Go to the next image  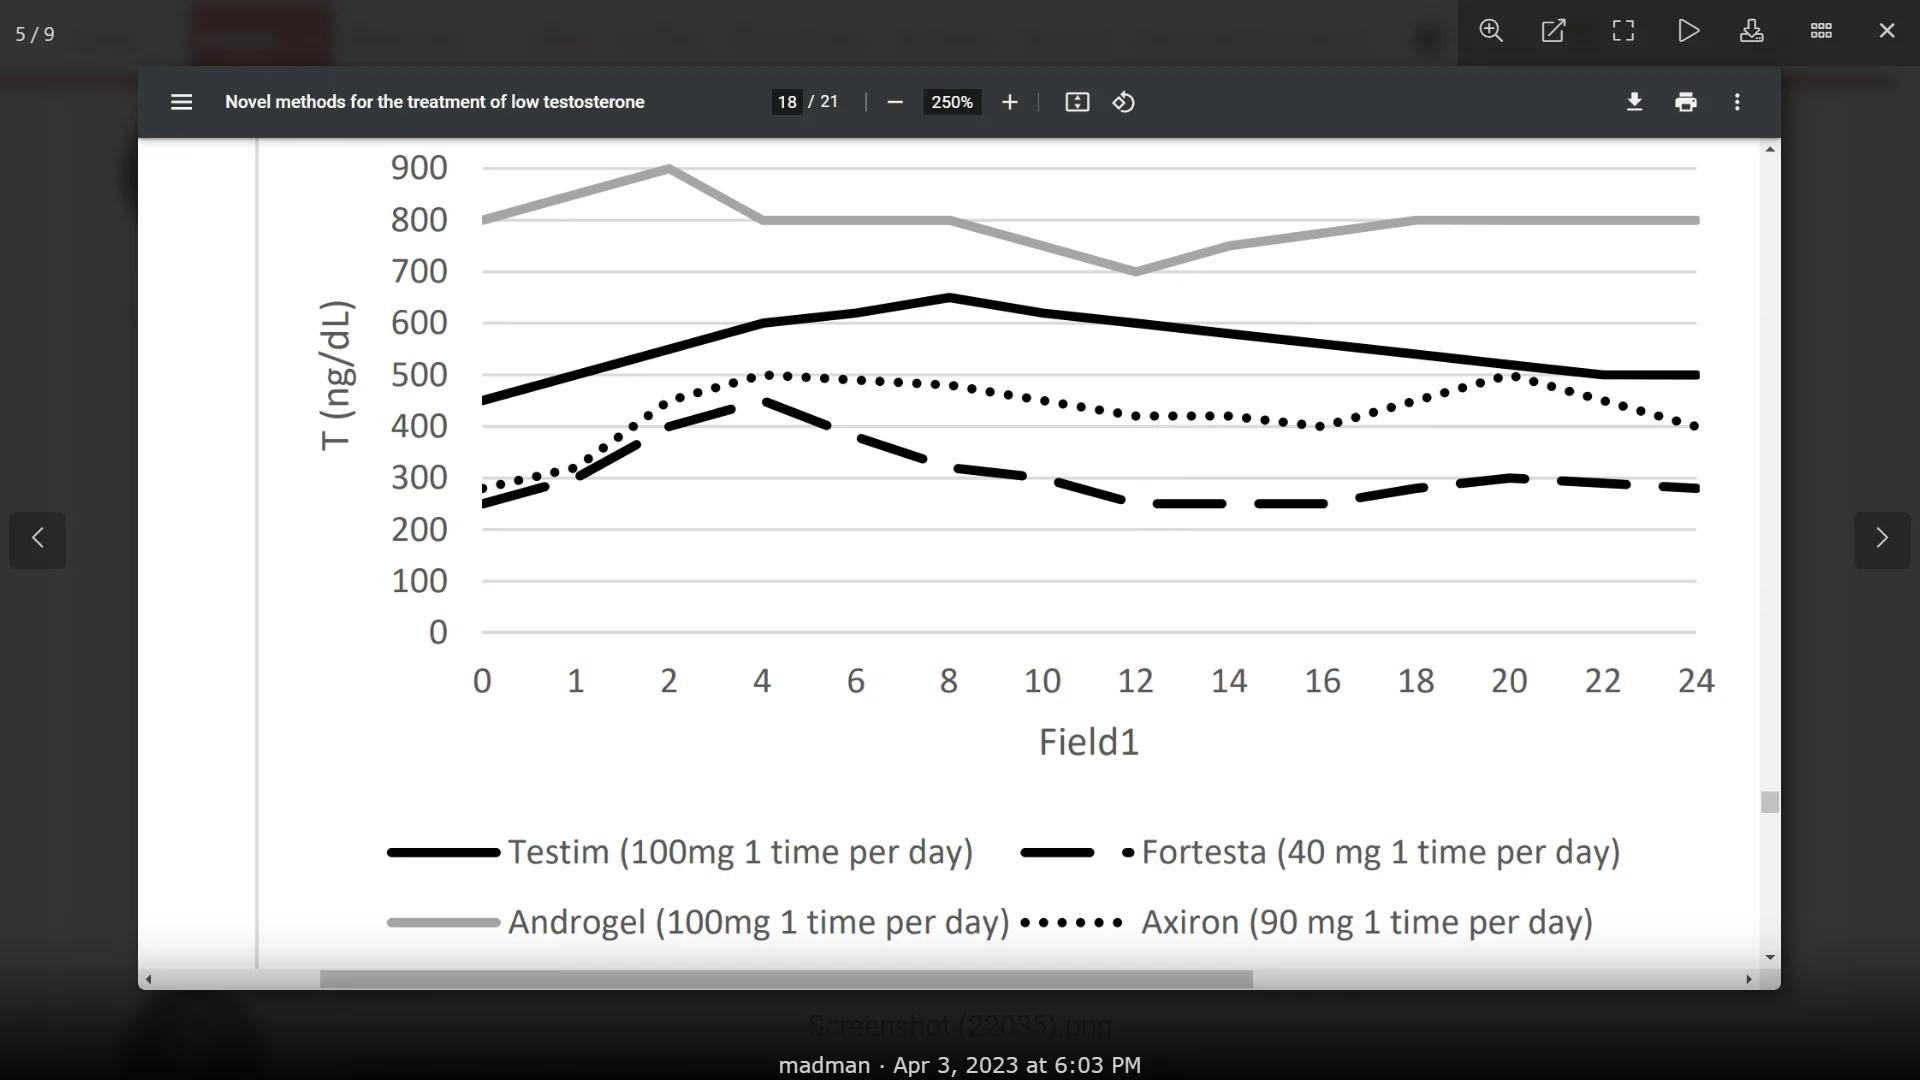click(1882, 540)
